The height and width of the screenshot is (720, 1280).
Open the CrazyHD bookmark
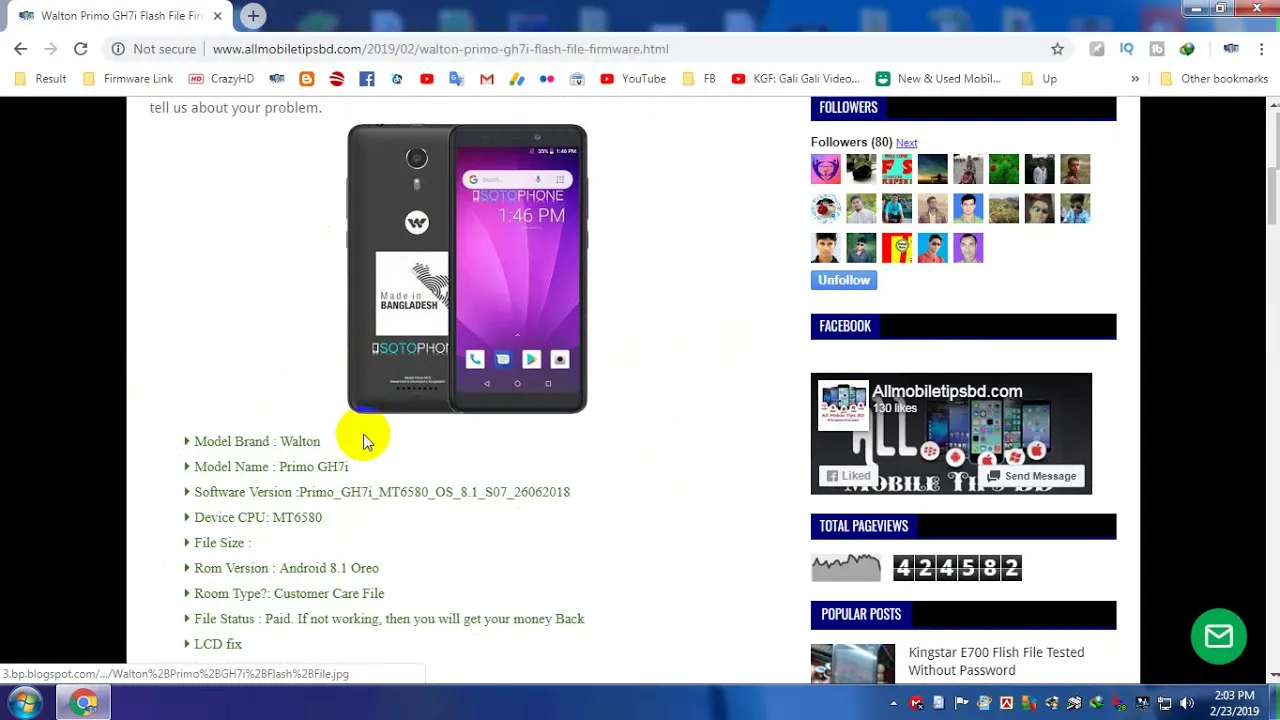click(x=222, y=79)
